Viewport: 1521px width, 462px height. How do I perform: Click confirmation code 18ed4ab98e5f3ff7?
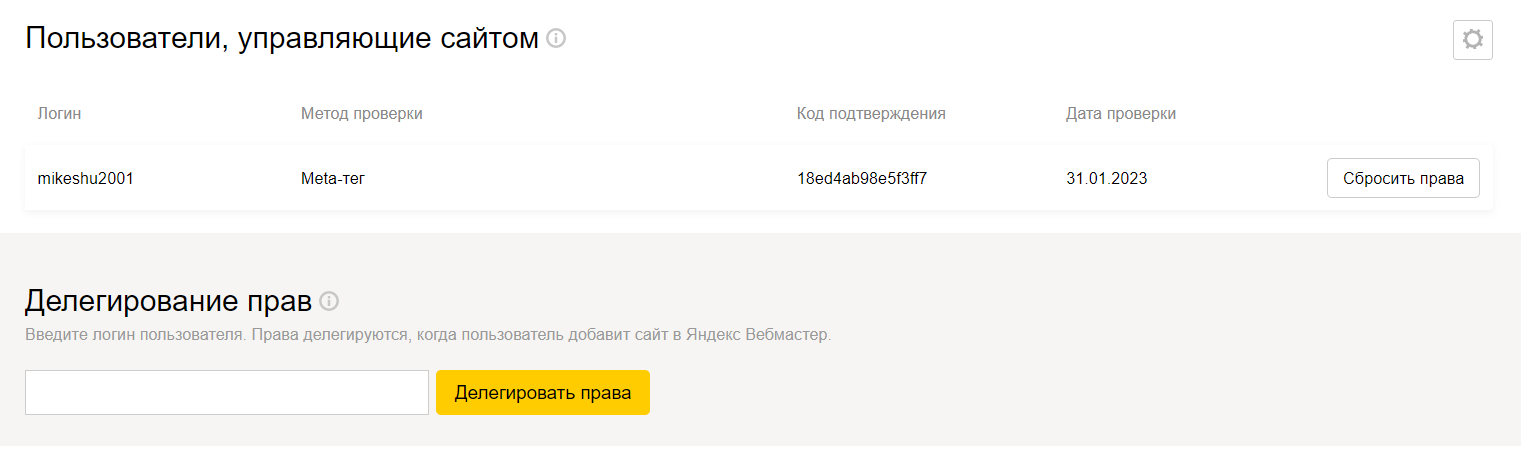tap(862, 179)
